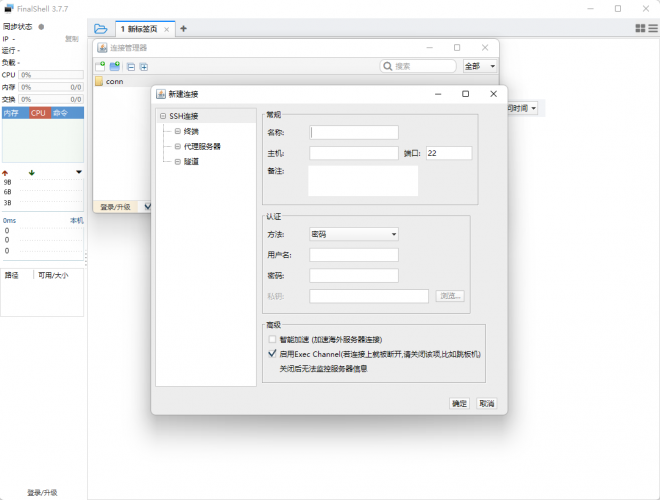Click the red upload arrow icon

click(x=5, y=173)
